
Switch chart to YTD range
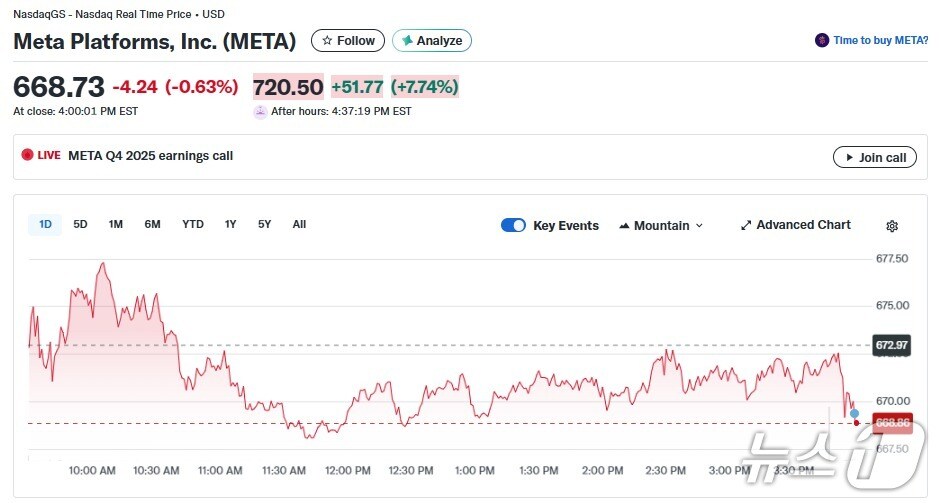[193, 225]
